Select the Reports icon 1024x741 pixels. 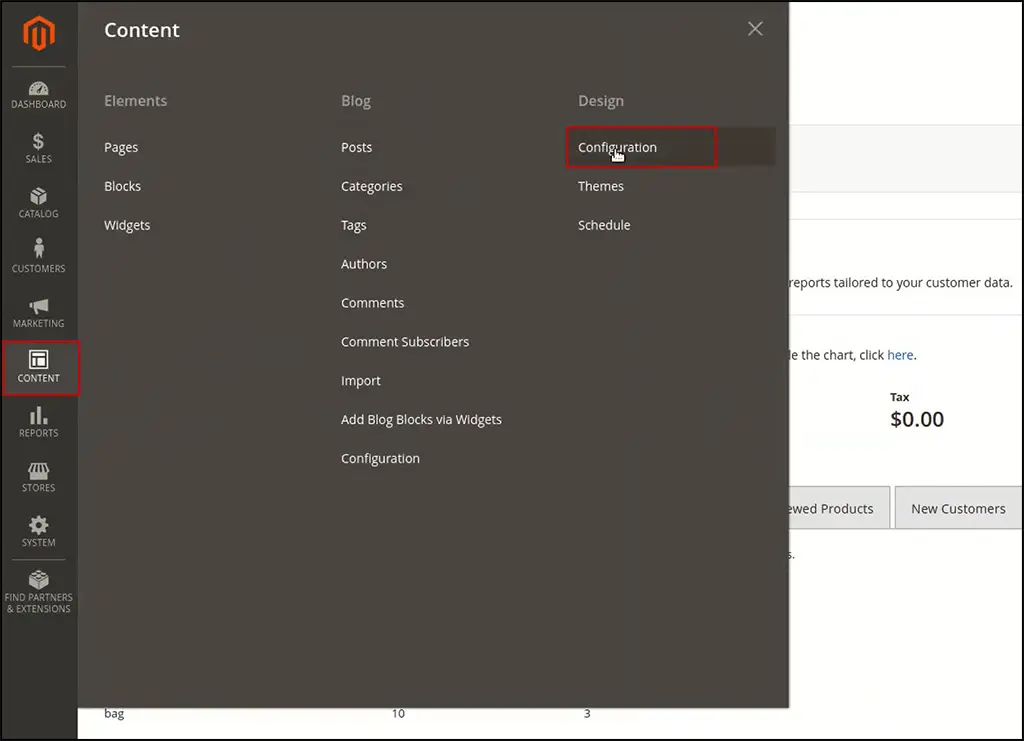(x=38, y=422)
